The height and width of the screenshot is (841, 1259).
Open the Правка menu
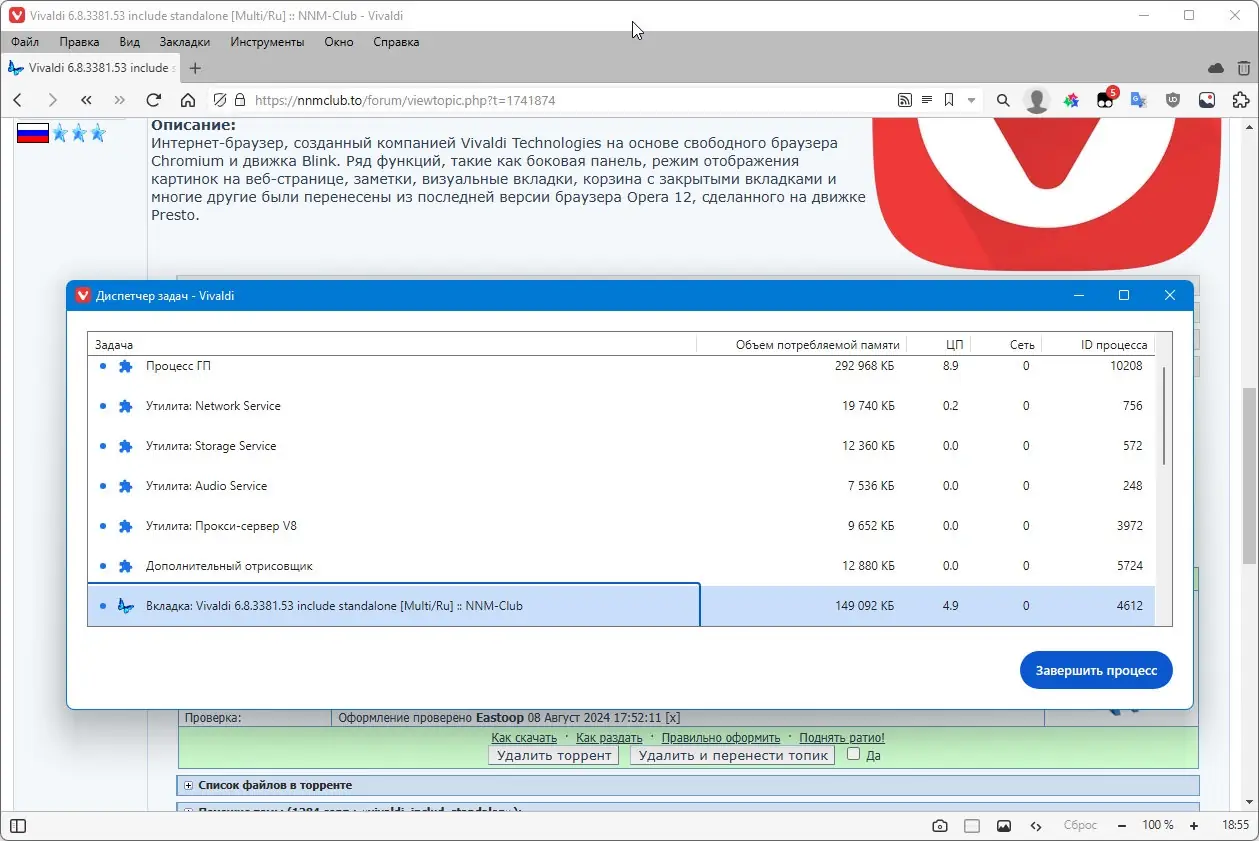pos(79,42)
